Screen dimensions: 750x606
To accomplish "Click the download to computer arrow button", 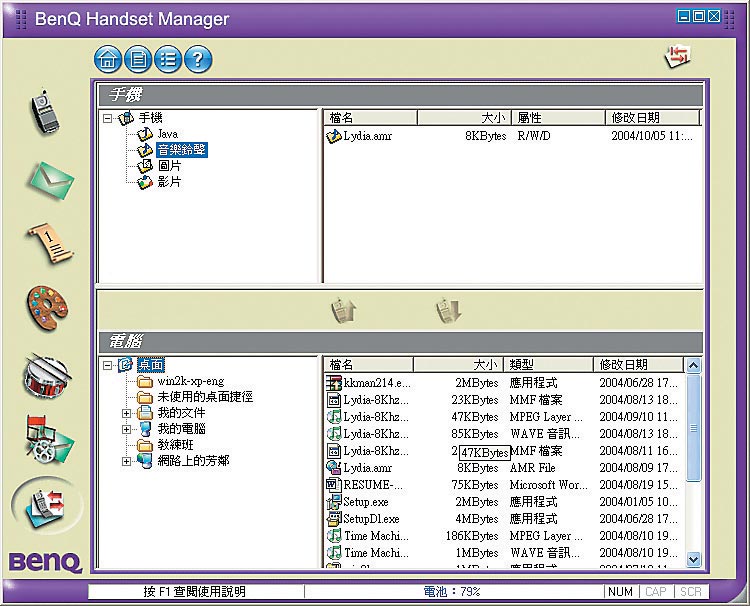I will [449, 310].
